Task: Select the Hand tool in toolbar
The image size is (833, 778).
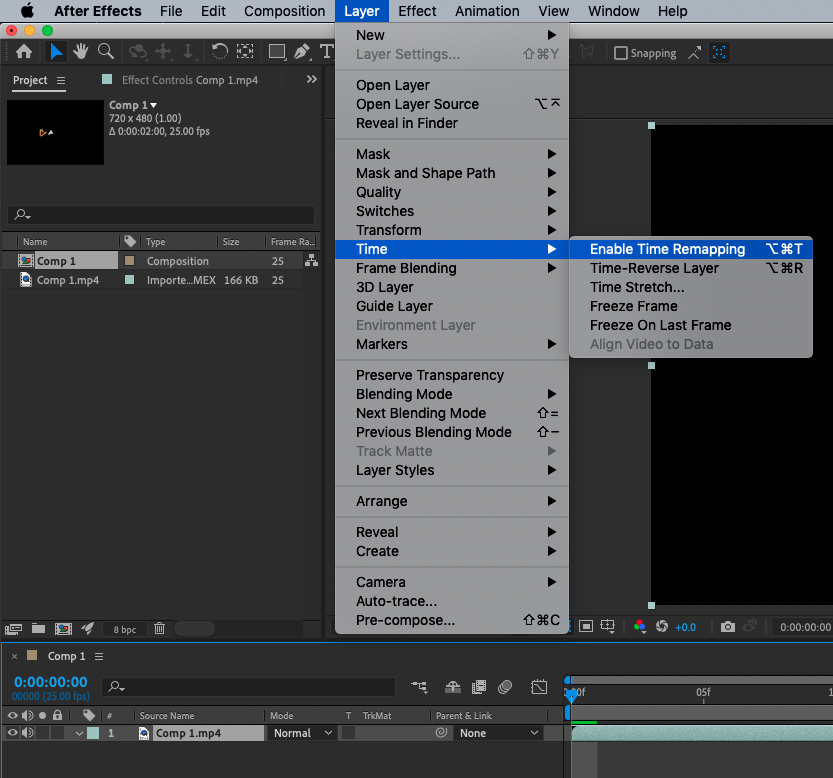Action: coord(80,52)
